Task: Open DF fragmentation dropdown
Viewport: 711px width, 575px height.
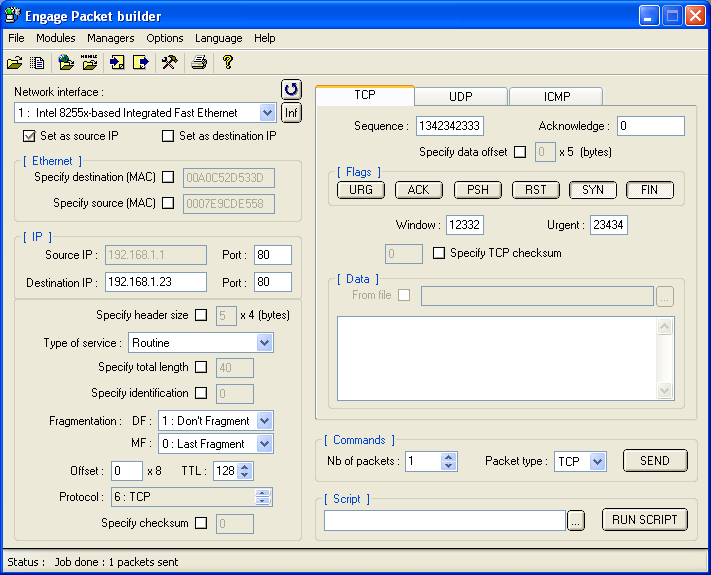Action: tap(264, 421)
